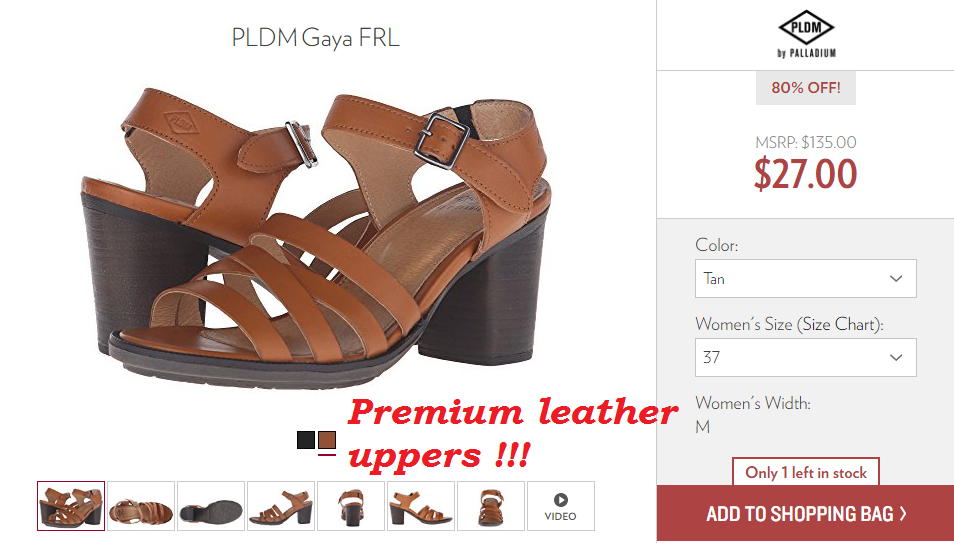This screenshot has height=543, width=954.
Task: Play the product VIDEO thumbnail
Action: tap(560, 506)
